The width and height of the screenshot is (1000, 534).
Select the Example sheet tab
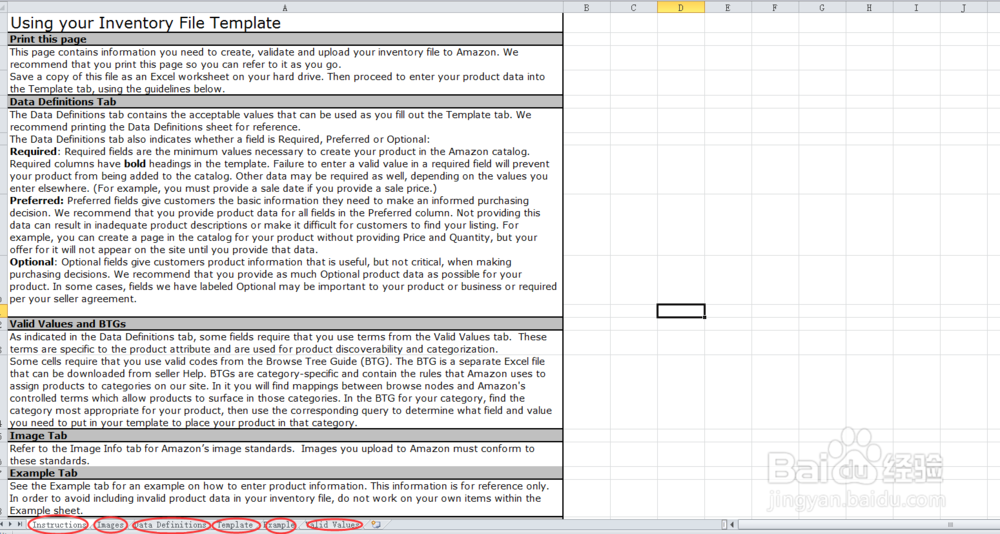pyautogui.click(x=279, y=525)
